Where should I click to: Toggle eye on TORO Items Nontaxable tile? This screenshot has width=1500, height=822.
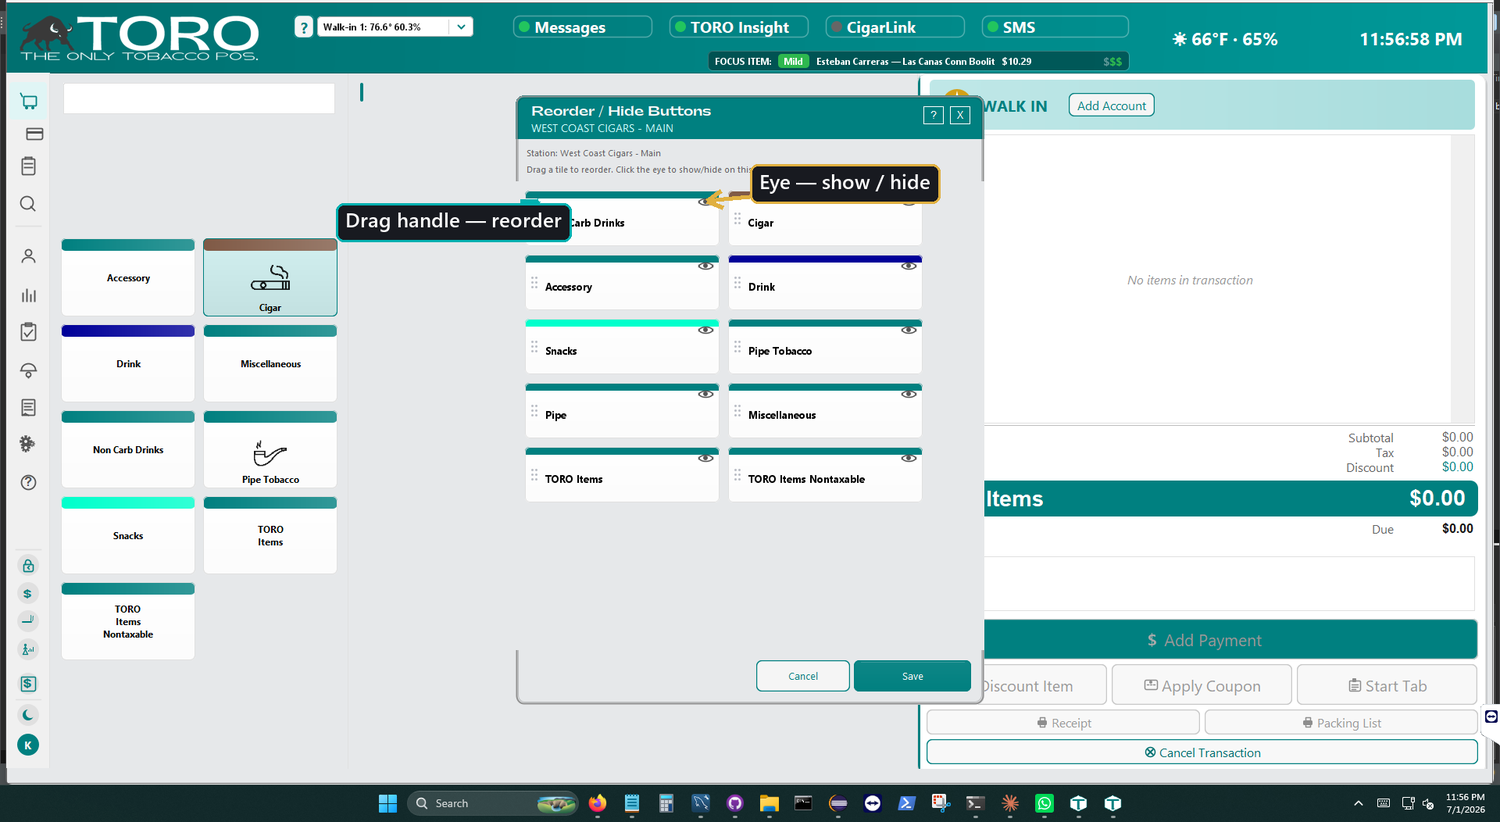908,458
